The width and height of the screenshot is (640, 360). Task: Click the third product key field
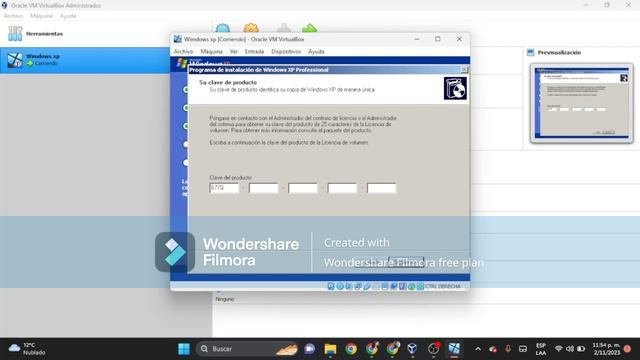(x=303, y=188)
